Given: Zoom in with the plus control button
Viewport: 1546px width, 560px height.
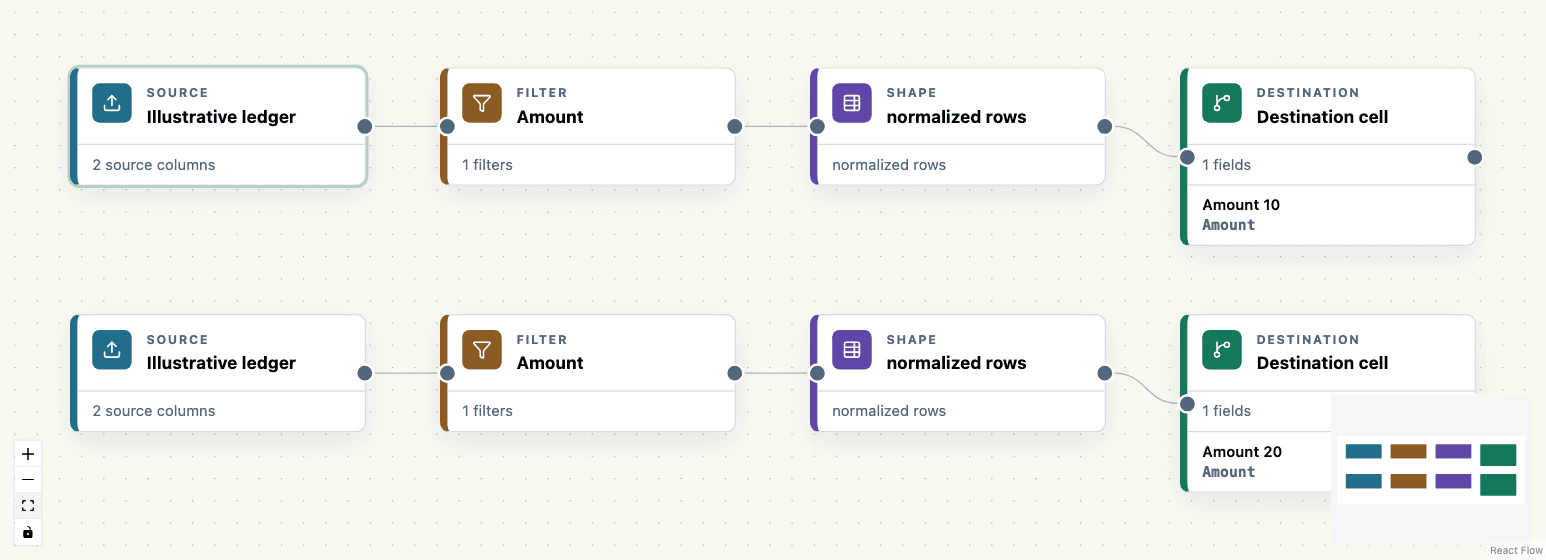Looking at the screenshot, I should click(28, 454).
